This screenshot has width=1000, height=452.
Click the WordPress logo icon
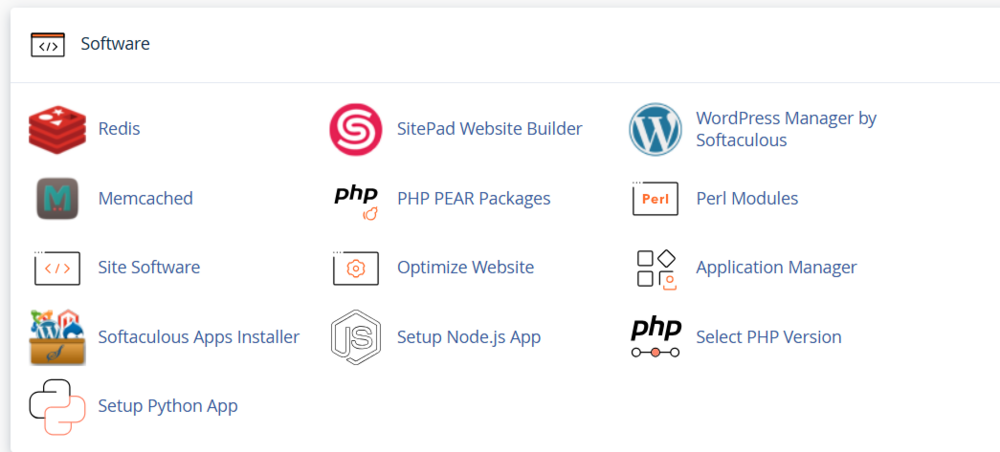655,129
